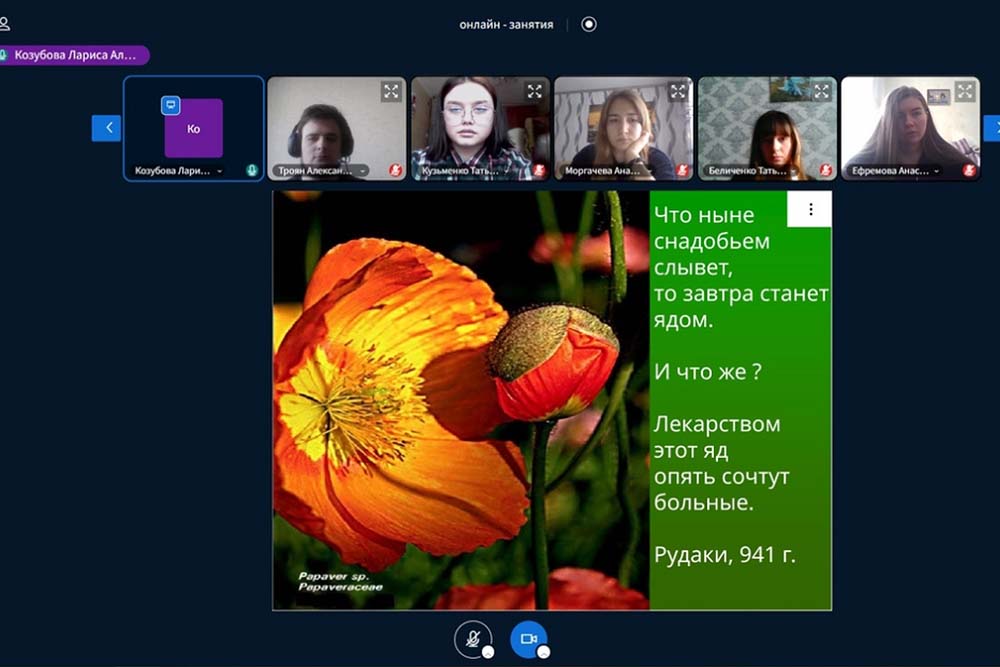Open presentation three-dot options menu
This screenshot has width=1000, height=667.
click(x=810, y=210)
